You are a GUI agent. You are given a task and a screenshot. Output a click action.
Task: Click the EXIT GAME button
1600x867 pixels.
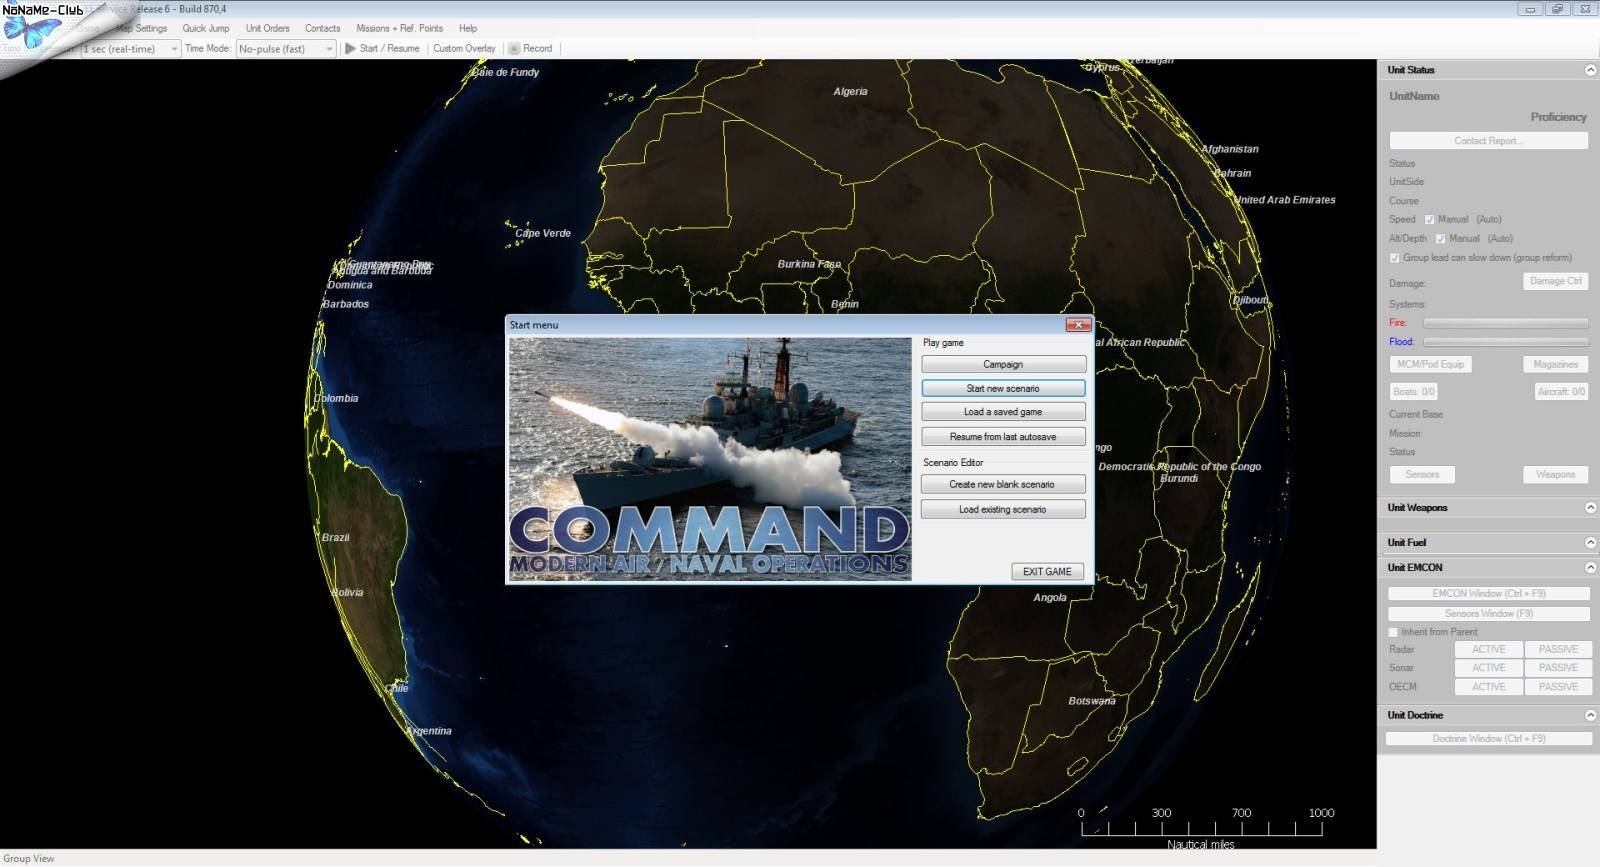(1047, 572)
